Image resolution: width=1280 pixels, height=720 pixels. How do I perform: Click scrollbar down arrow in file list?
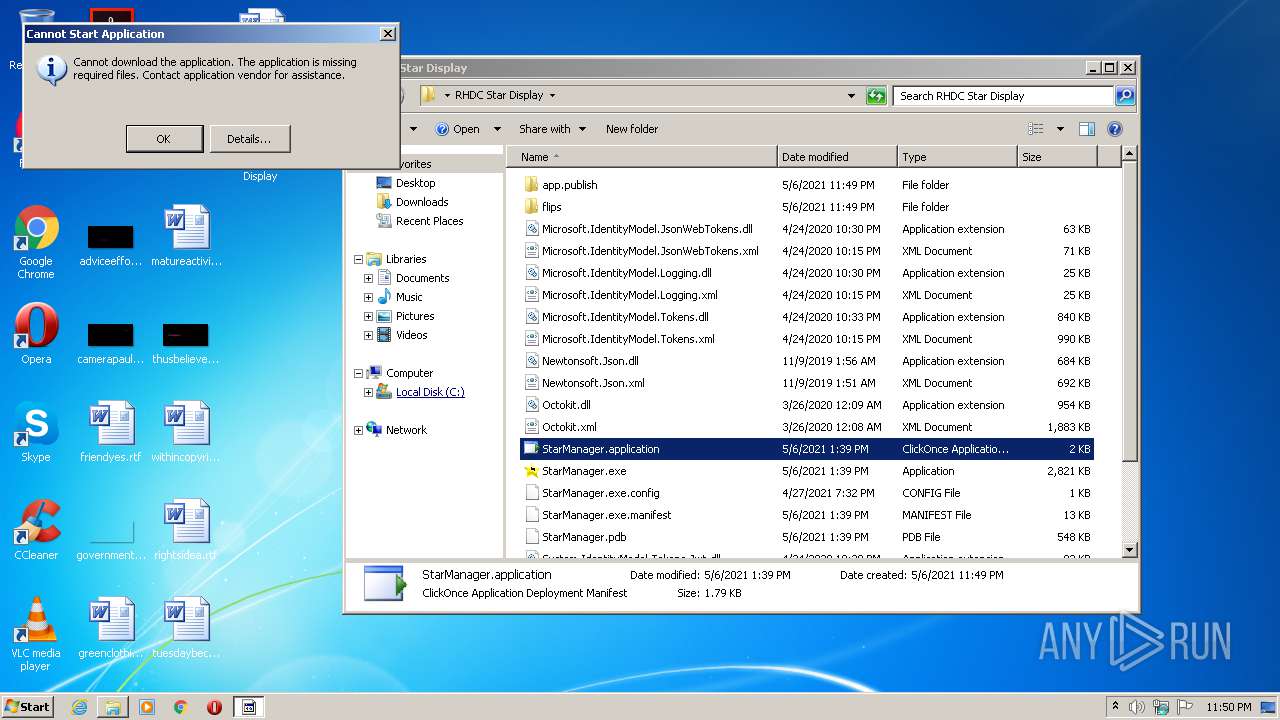pyautogui.click(x=1130, y=550)
